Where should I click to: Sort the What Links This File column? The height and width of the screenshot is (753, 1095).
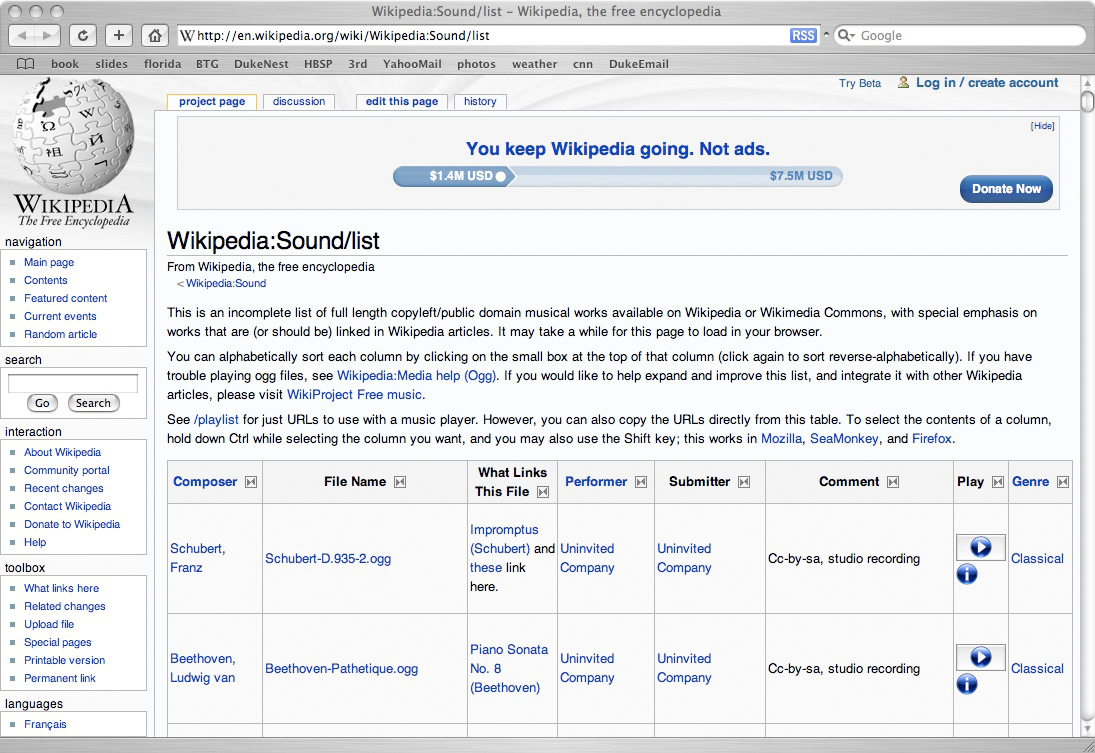pyautogui.click(x=543, y=492)
